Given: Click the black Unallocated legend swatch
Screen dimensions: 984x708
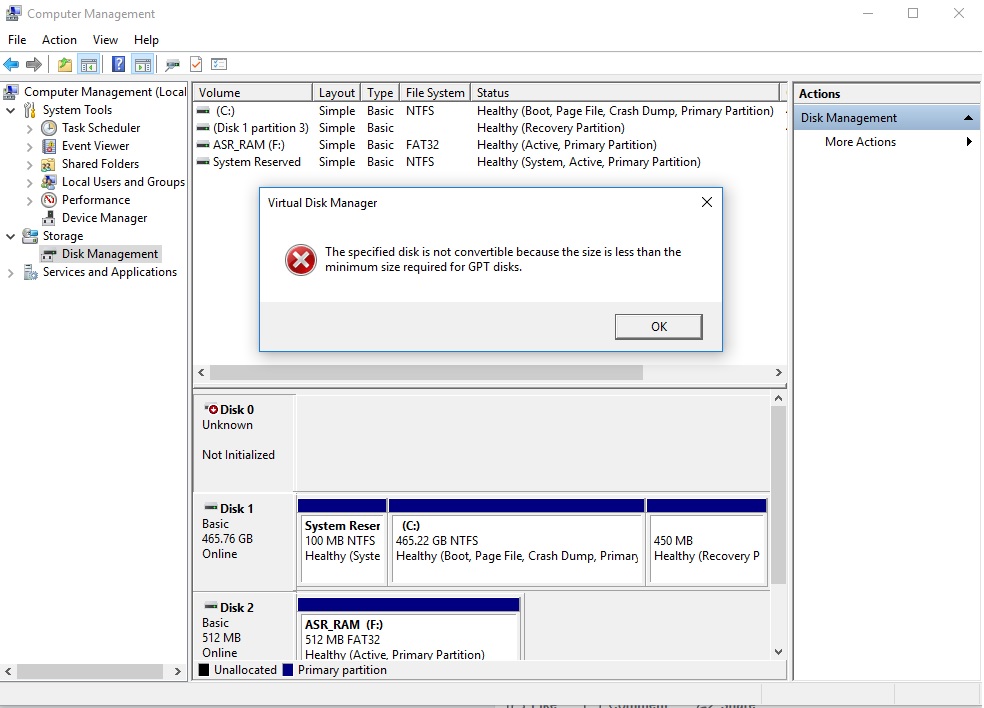Looking at the screenshot, I should pos(204,670).
